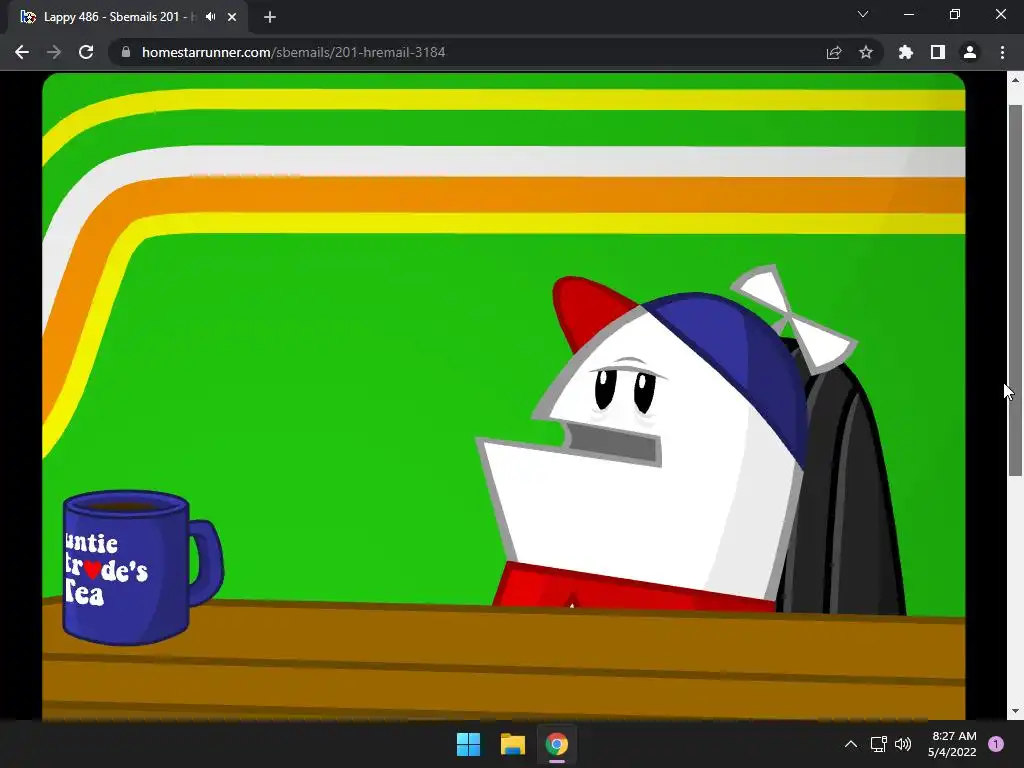
Task: Click the forward navigation arrow
Action: [54, 52]
